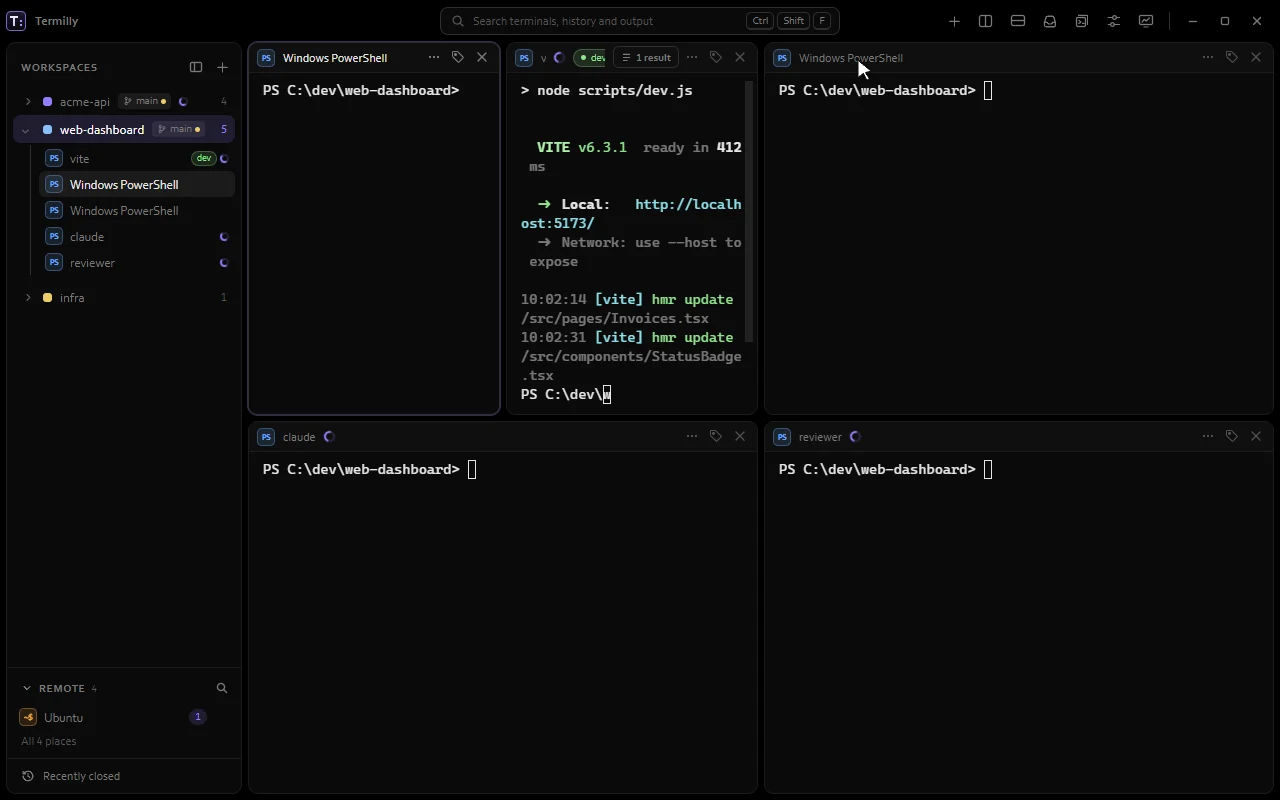Open a new terminal with the top-bar plus icon

pos(954,21)
